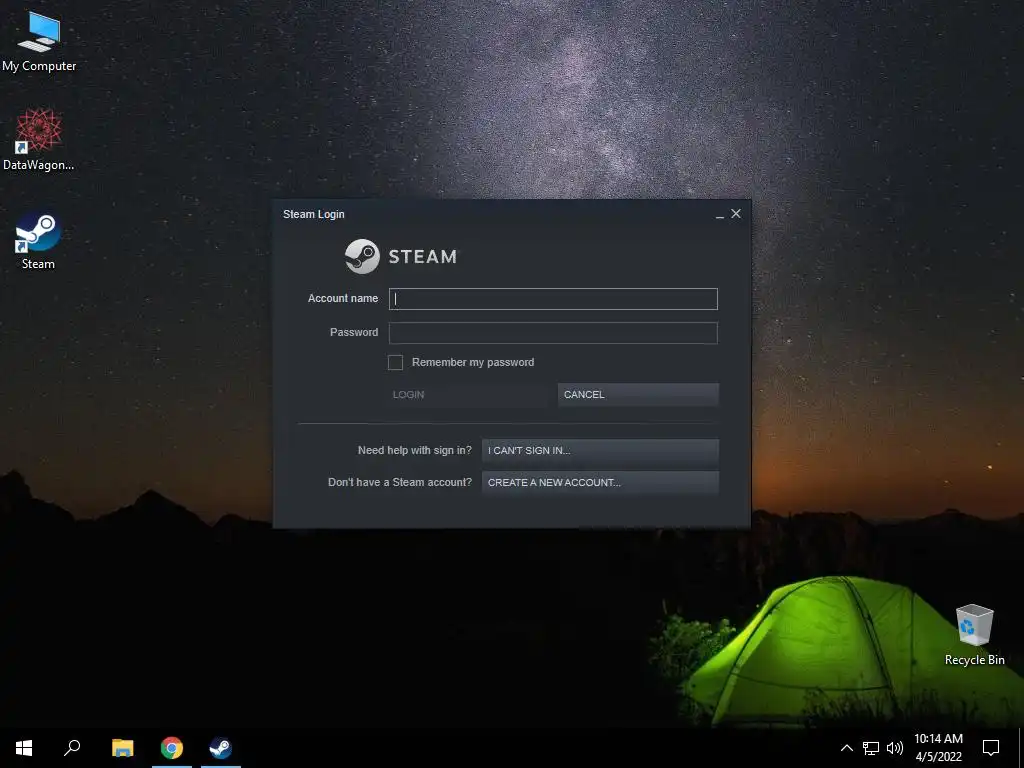Click the Steam logo in login dialog
Image resolution: width=1024 pixels, height=768 pixels.
402,256
